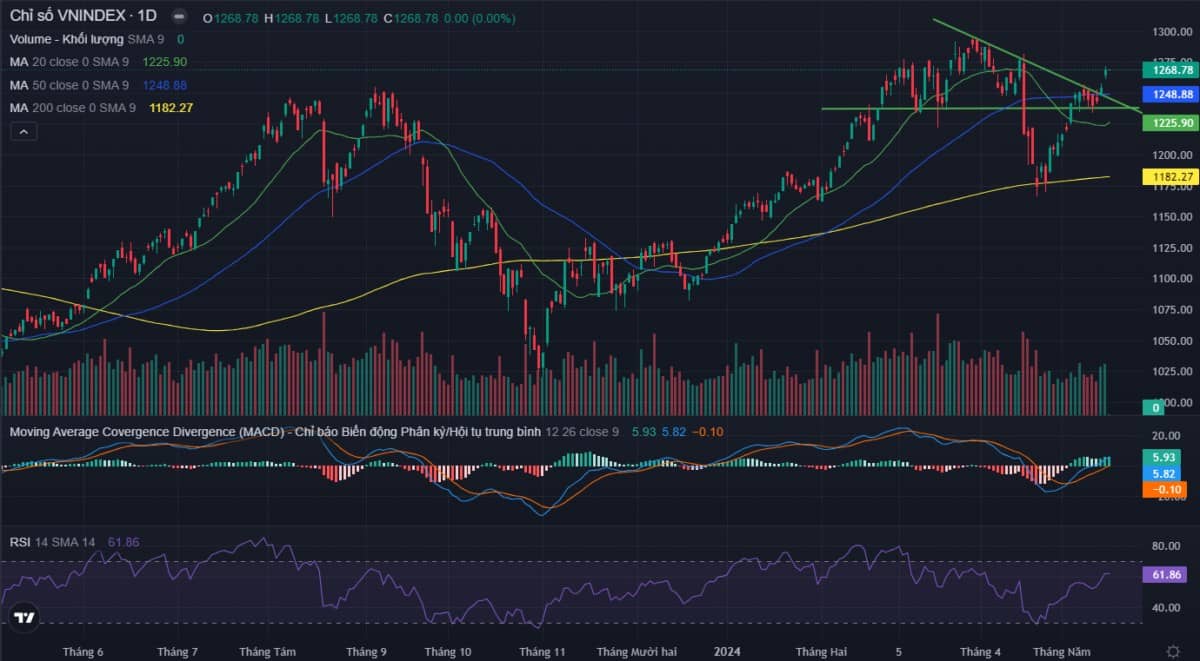The image size is (1200, 661).
Task: Click the yellow 1182.27 price axis label
Action: point(1170,176)
